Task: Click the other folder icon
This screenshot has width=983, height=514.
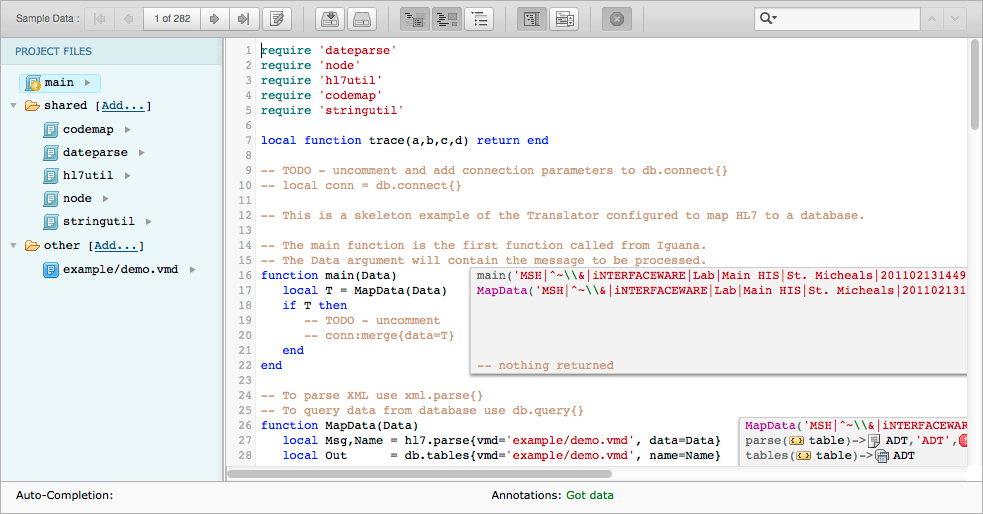Action: pos(32,246)
